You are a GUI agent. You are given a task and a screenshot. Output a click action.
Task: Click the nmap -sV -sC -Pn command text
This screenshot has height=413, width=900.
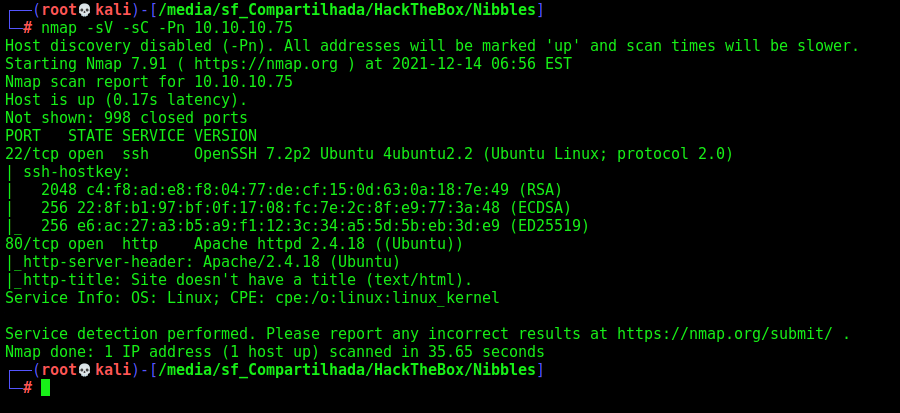click(x=167, y=28)
